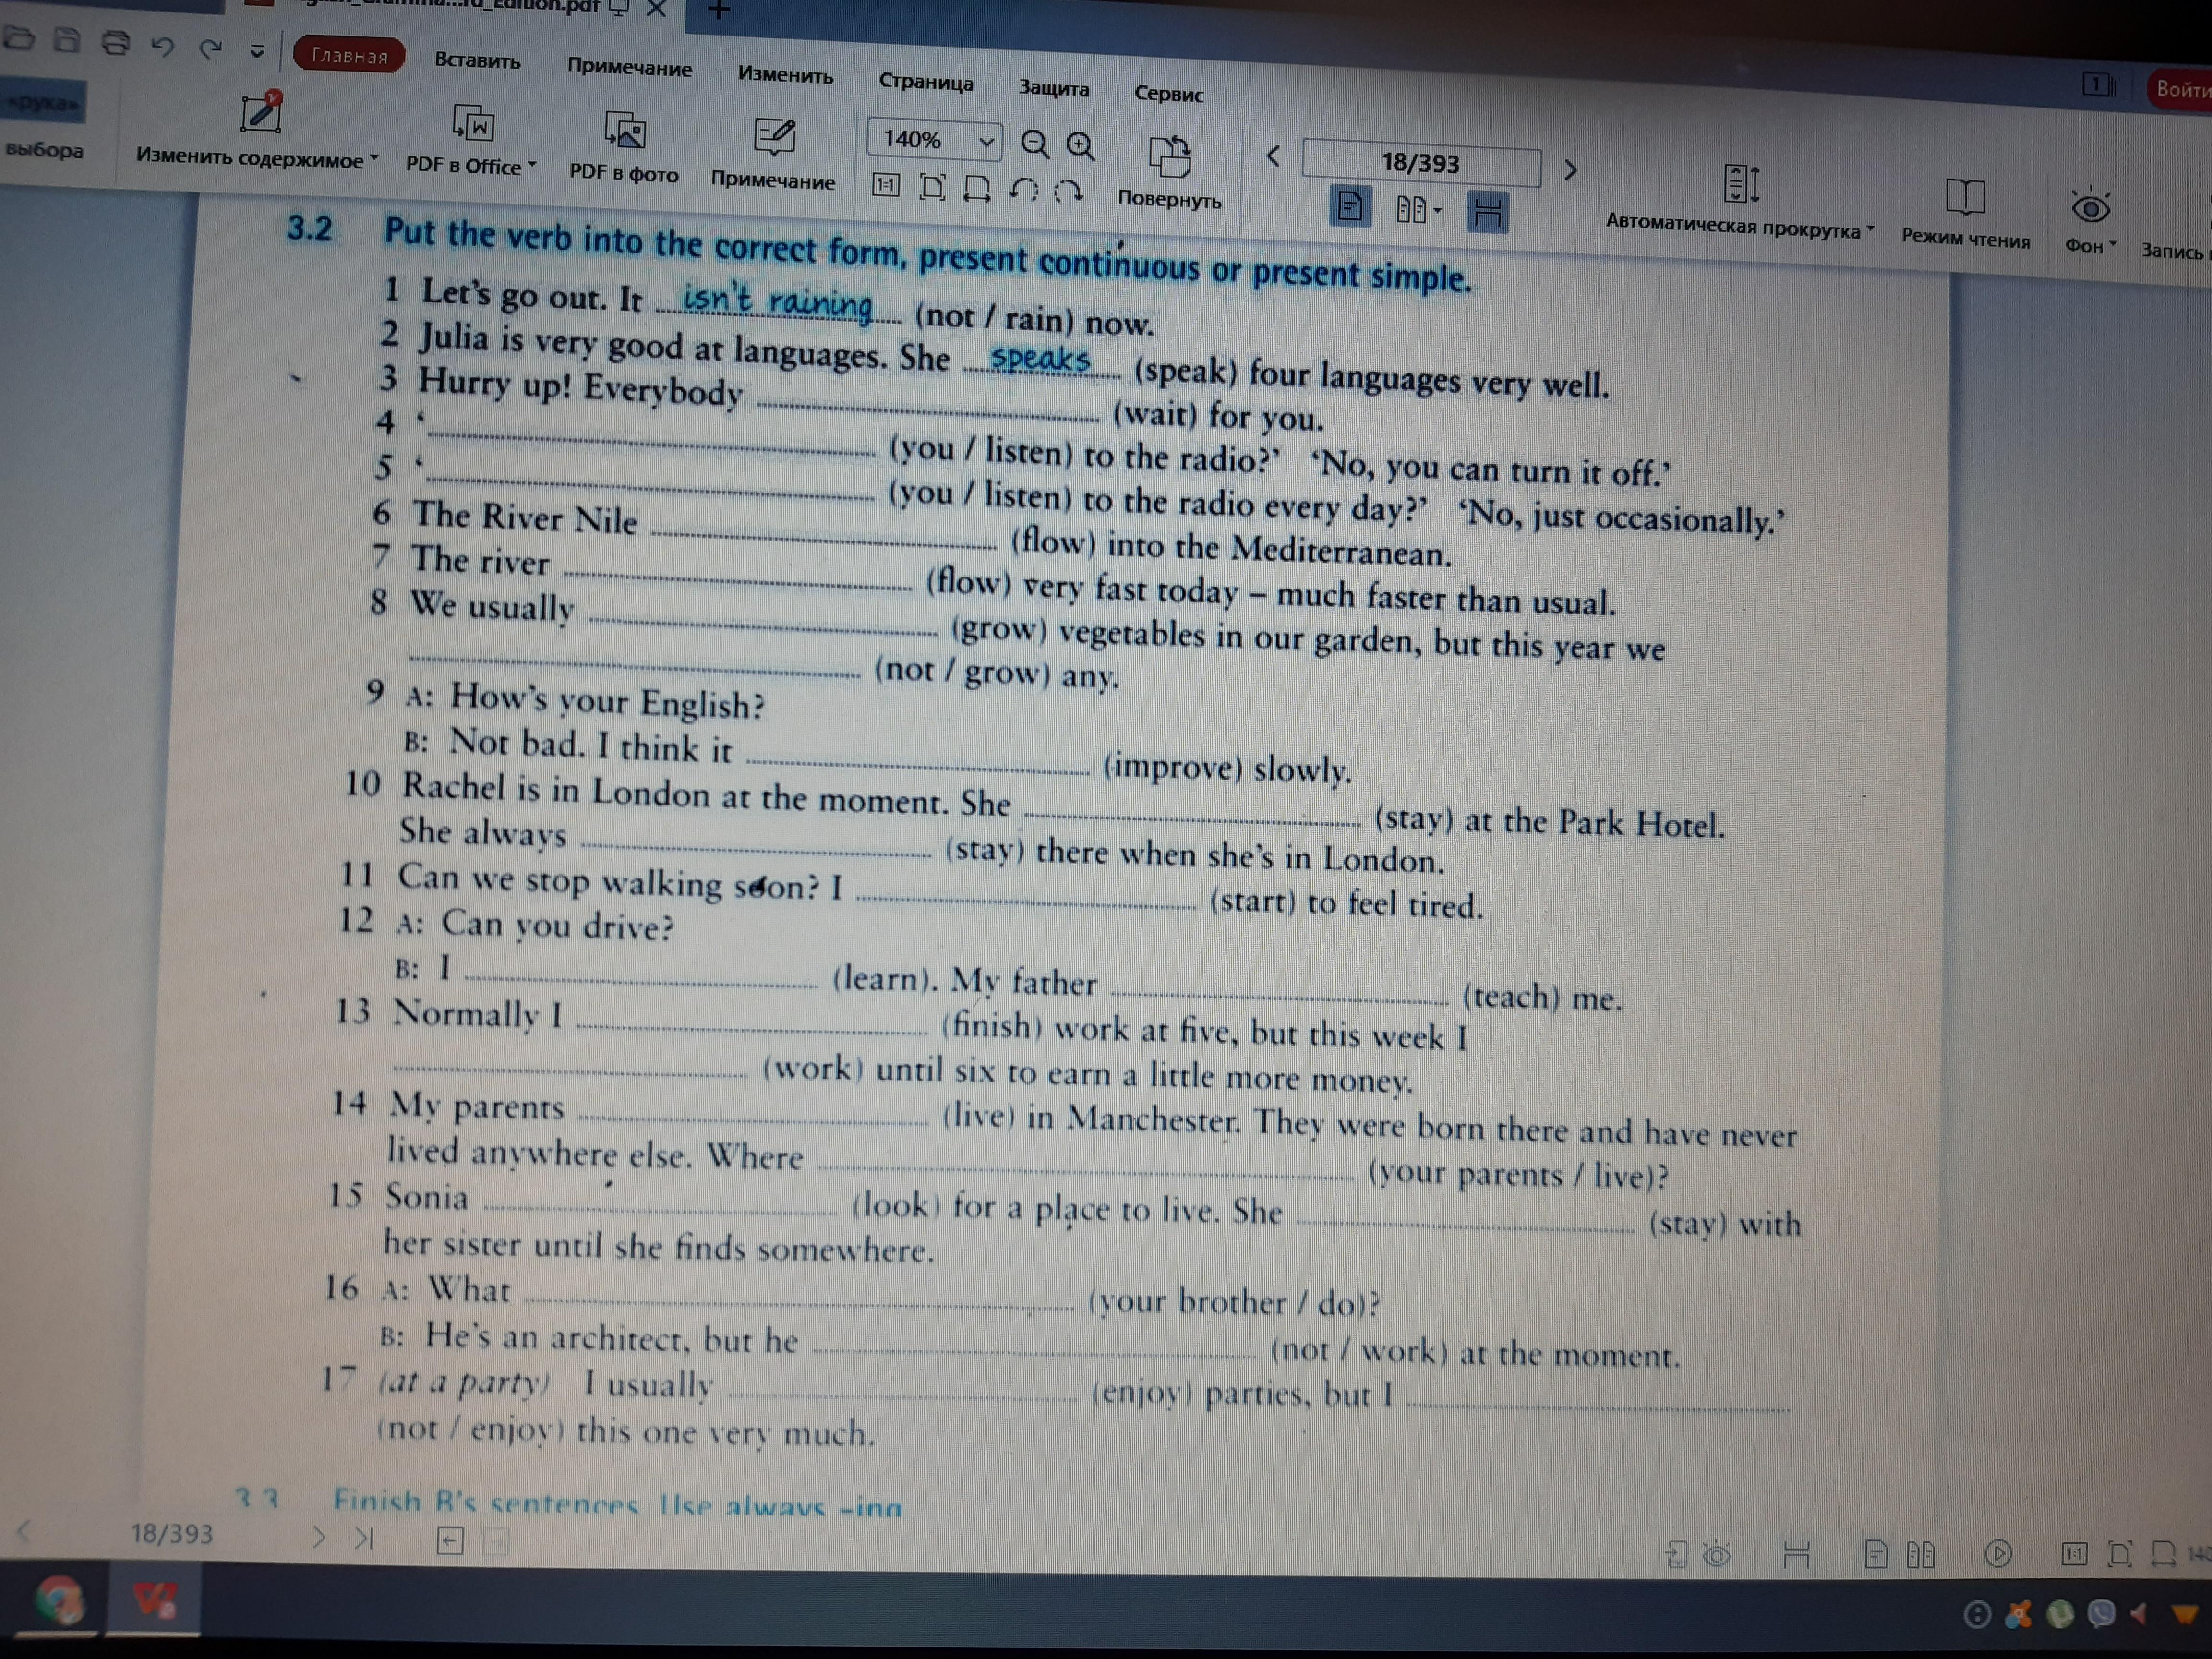Go to next page arrow
The image size is (2212, 1659).
point(1570,170)
